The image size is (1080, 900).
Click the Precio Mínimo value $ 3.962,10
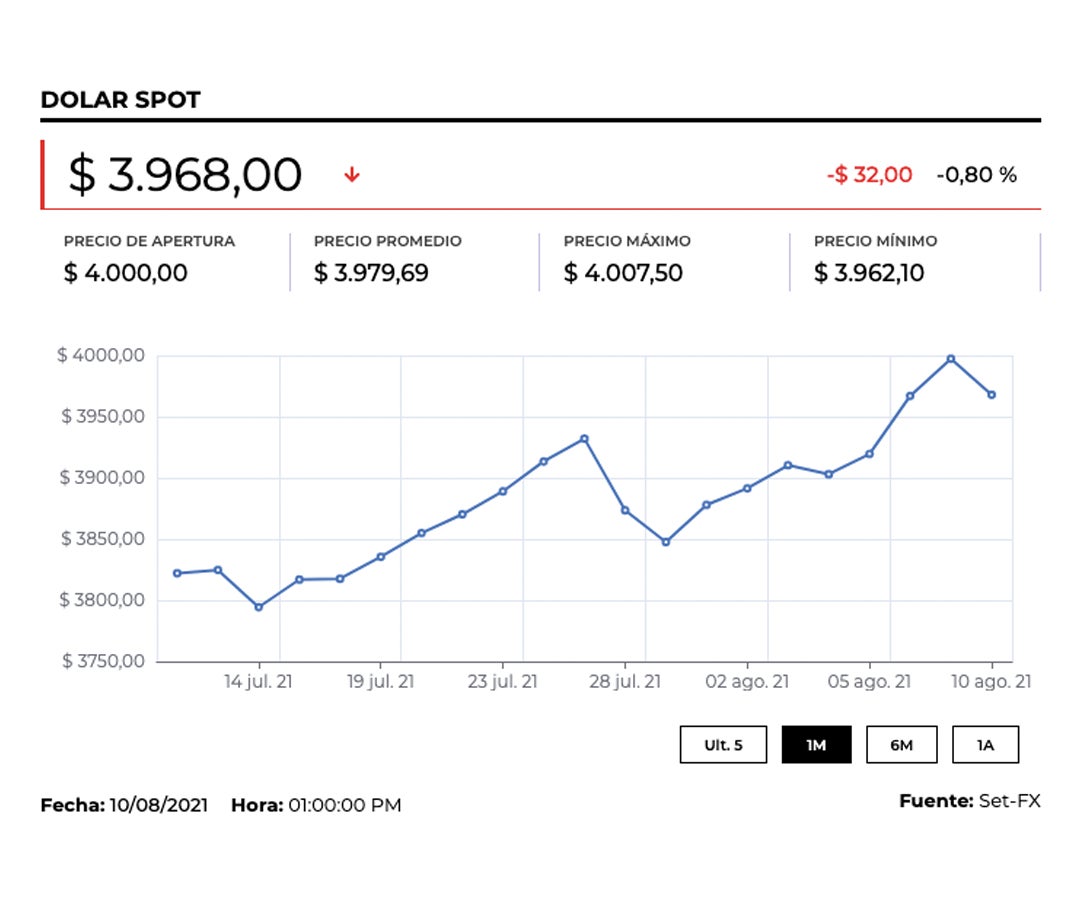pyautogui.click(x=869, y=272)
